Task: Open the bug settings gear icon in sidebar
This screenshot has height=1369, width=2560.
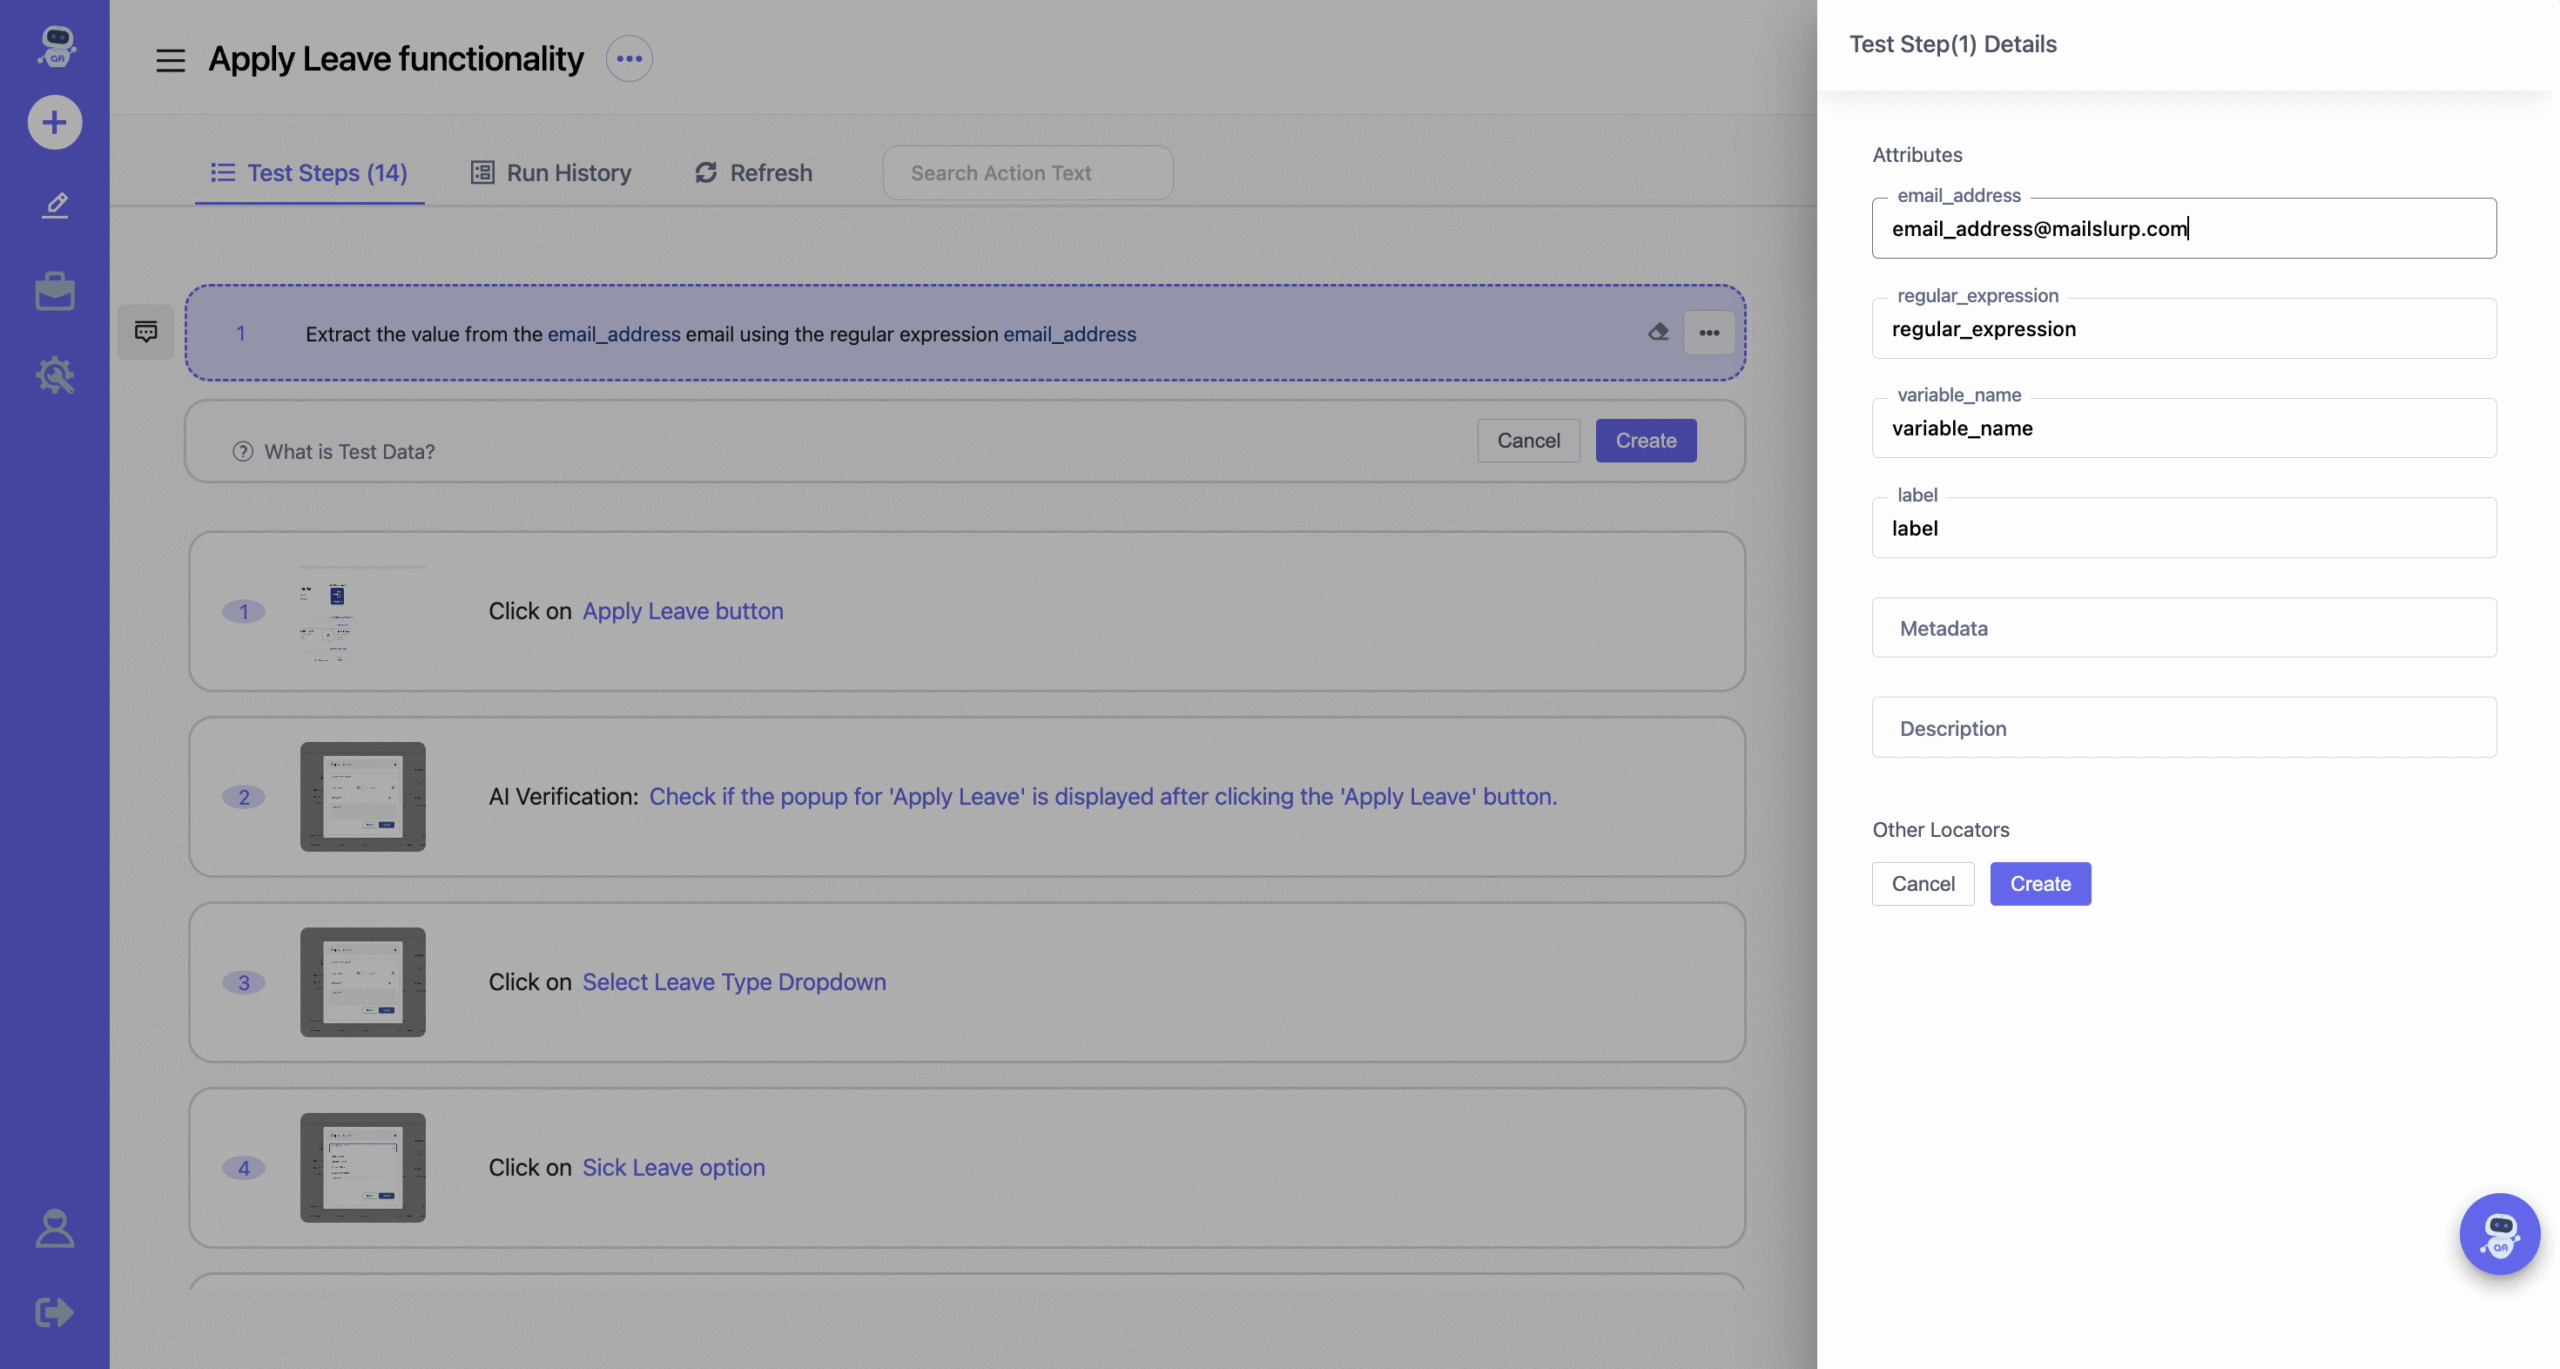Action: pyautogui.click(x=55, y=375)
